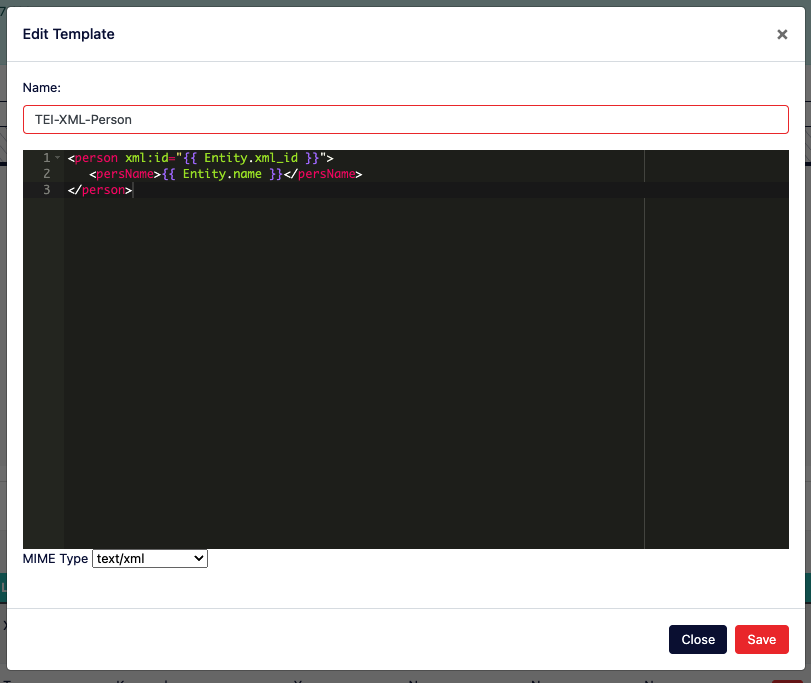This screenshot has height=683, width=811.
Task: Click the Entity.xml_id variable in the code
Action: tap(251, 158)
